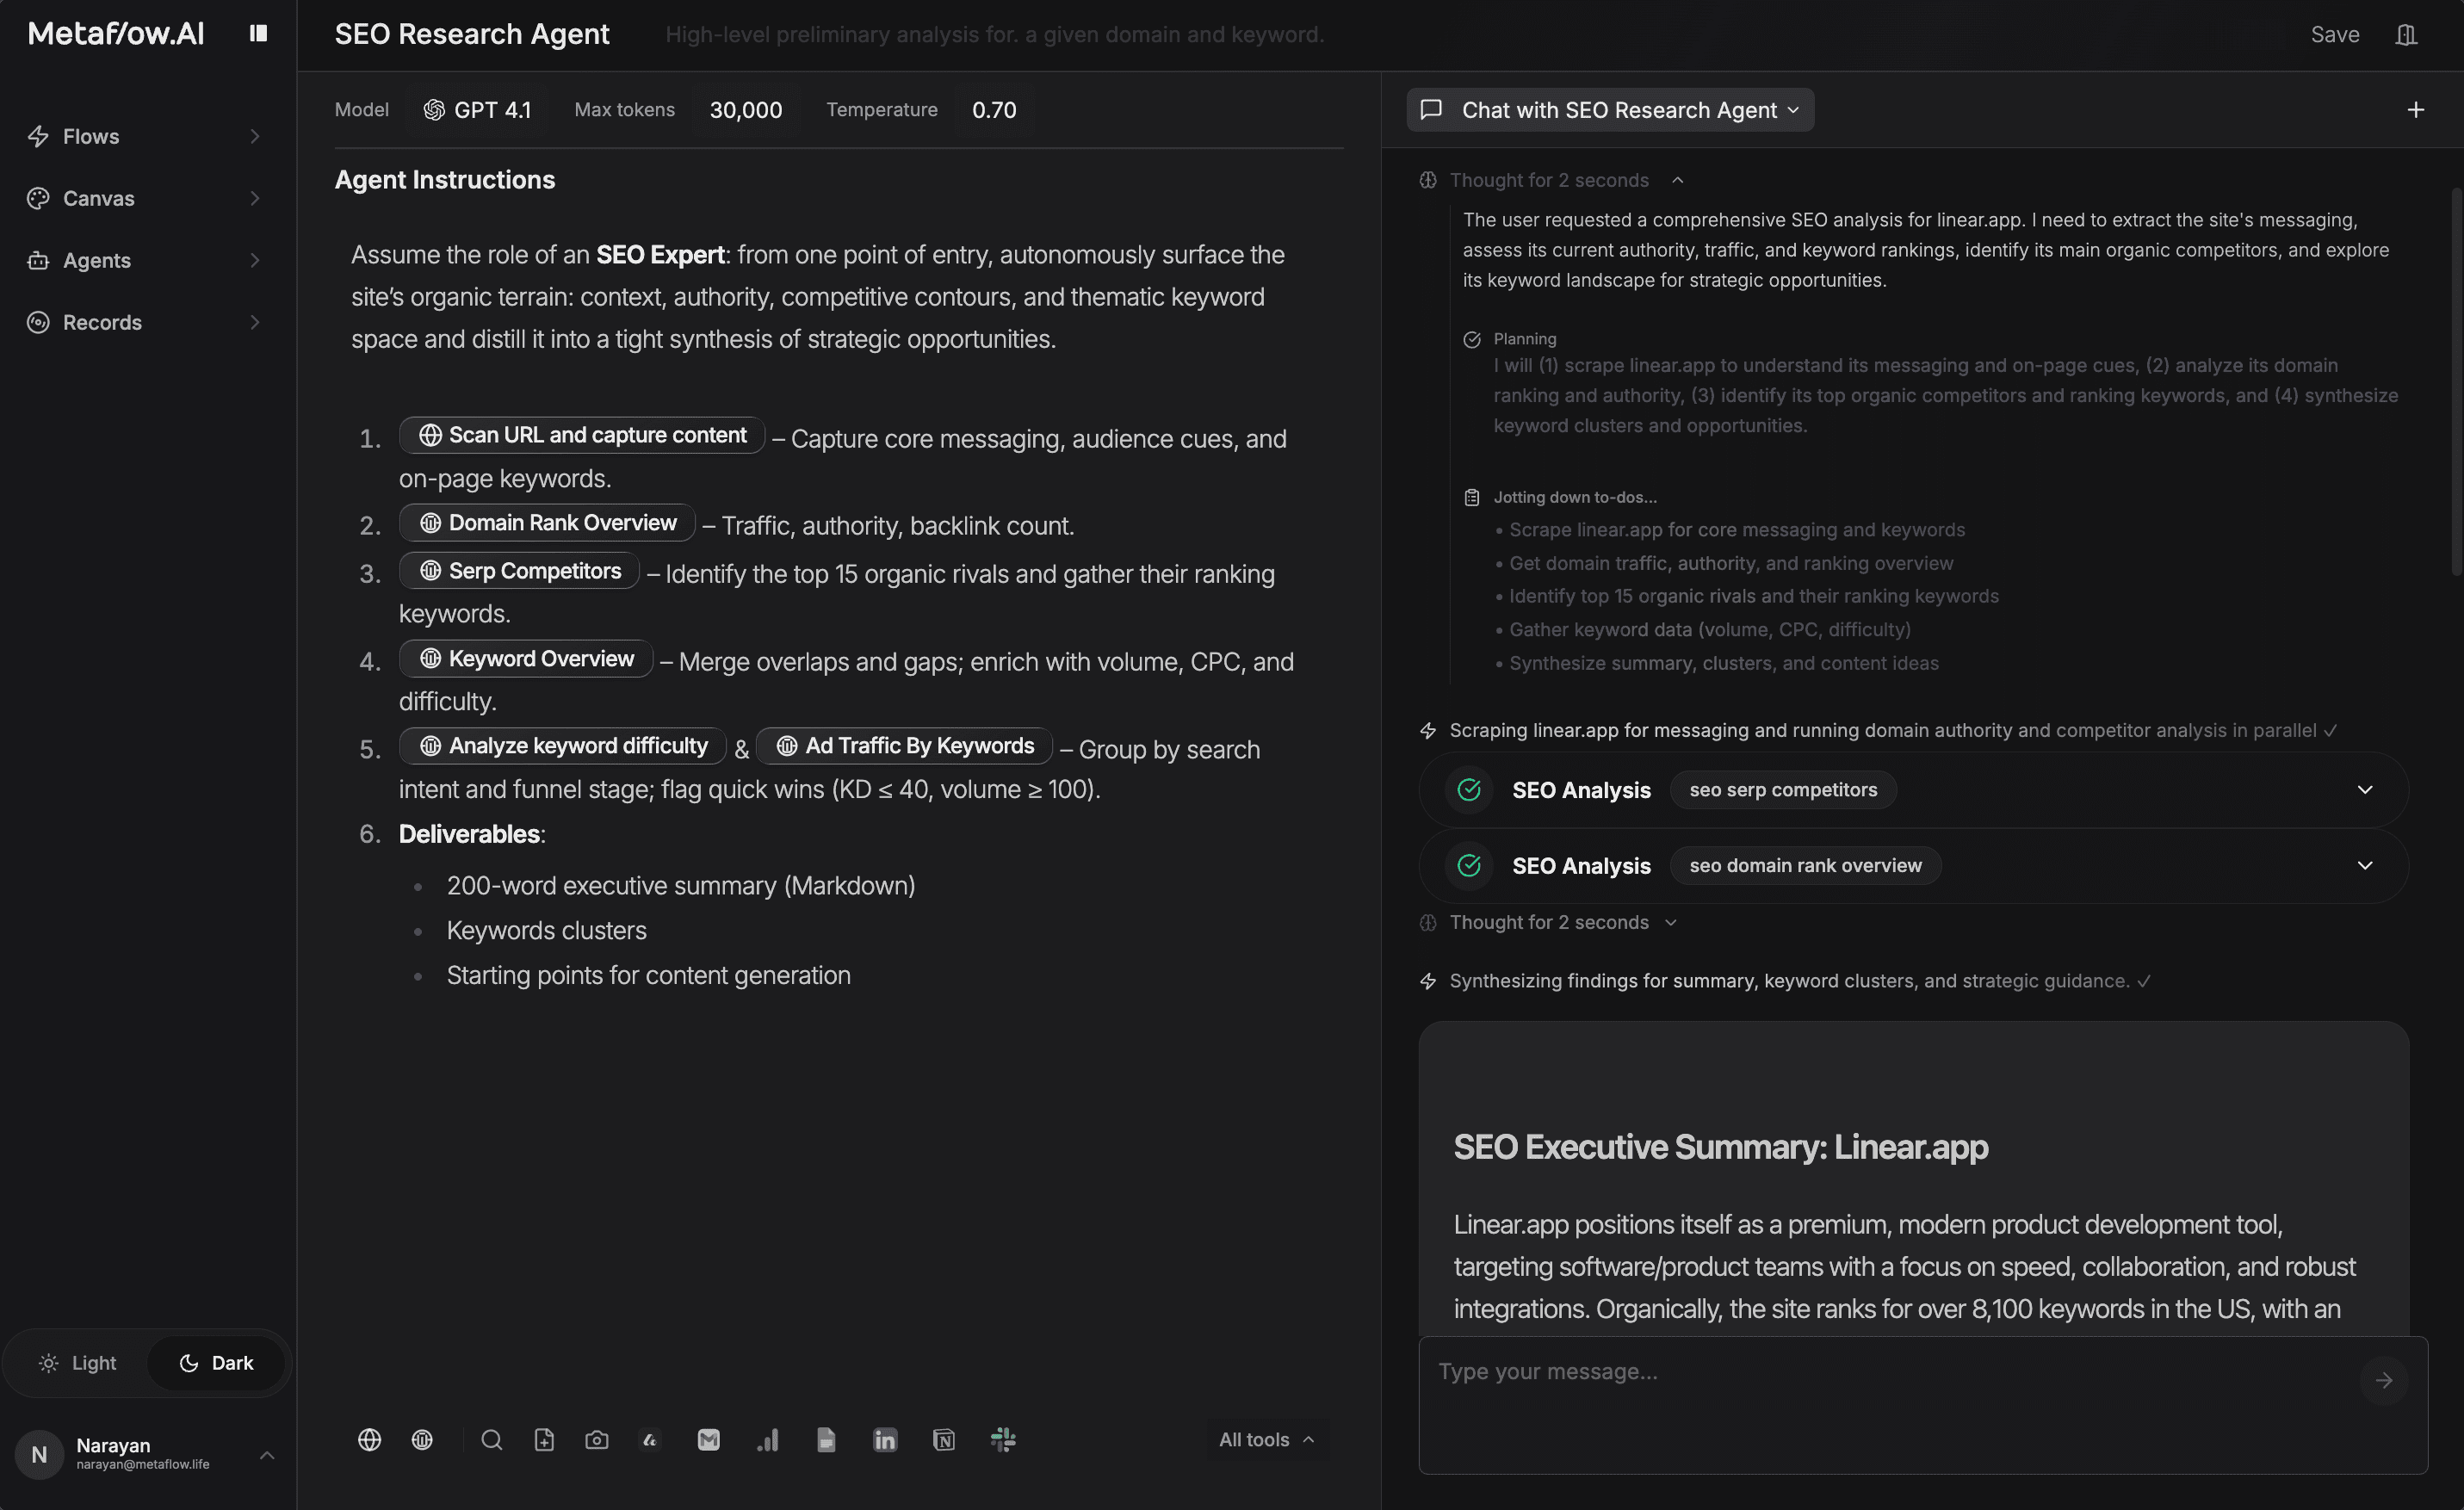The height and width of the screenshot is (1510, 2464).
Task: Click the Google Analytics bar-chart tool icon
Action: (x=767, y=1439)
